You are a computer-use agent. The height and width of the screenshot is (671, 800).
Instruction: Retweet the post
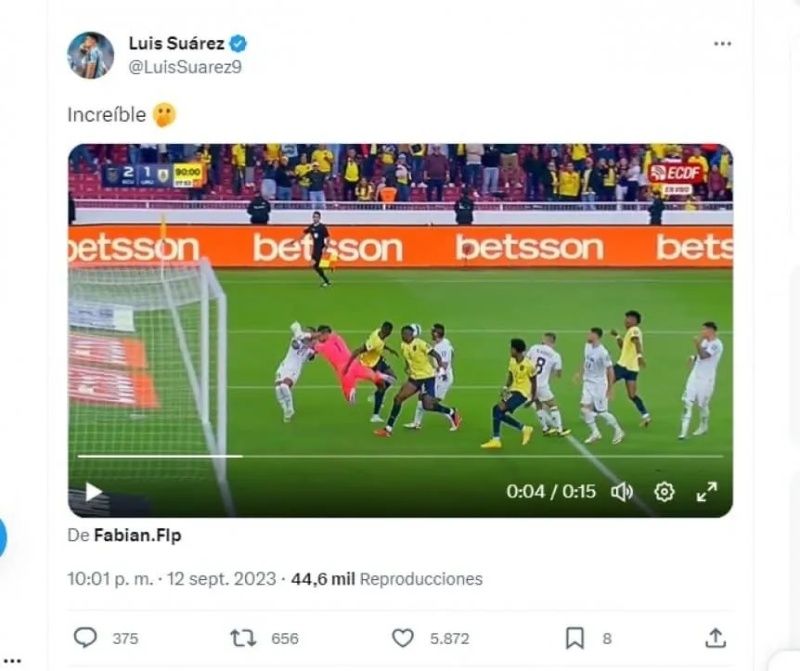[243, 638]
